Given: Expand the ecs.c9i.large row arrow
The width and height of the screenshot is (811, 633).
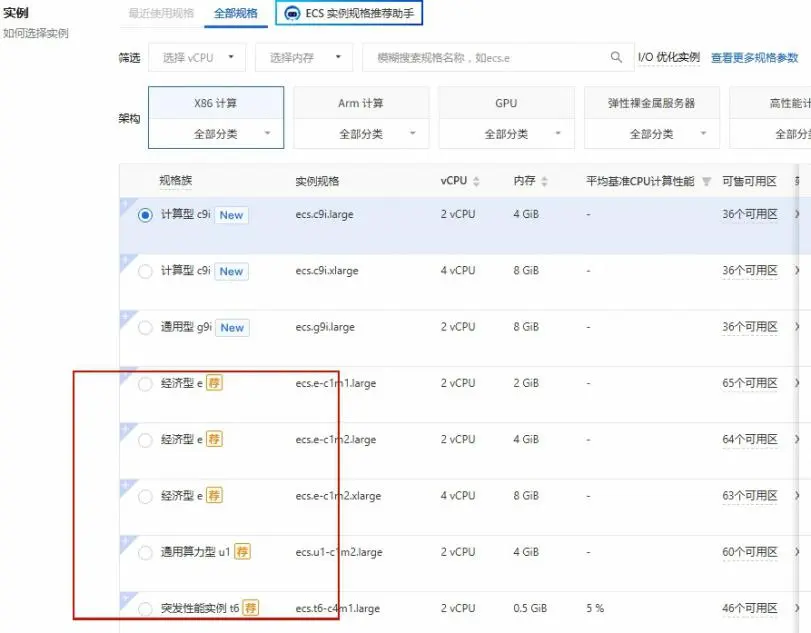Looking at the screenshot, I should 797,214.
